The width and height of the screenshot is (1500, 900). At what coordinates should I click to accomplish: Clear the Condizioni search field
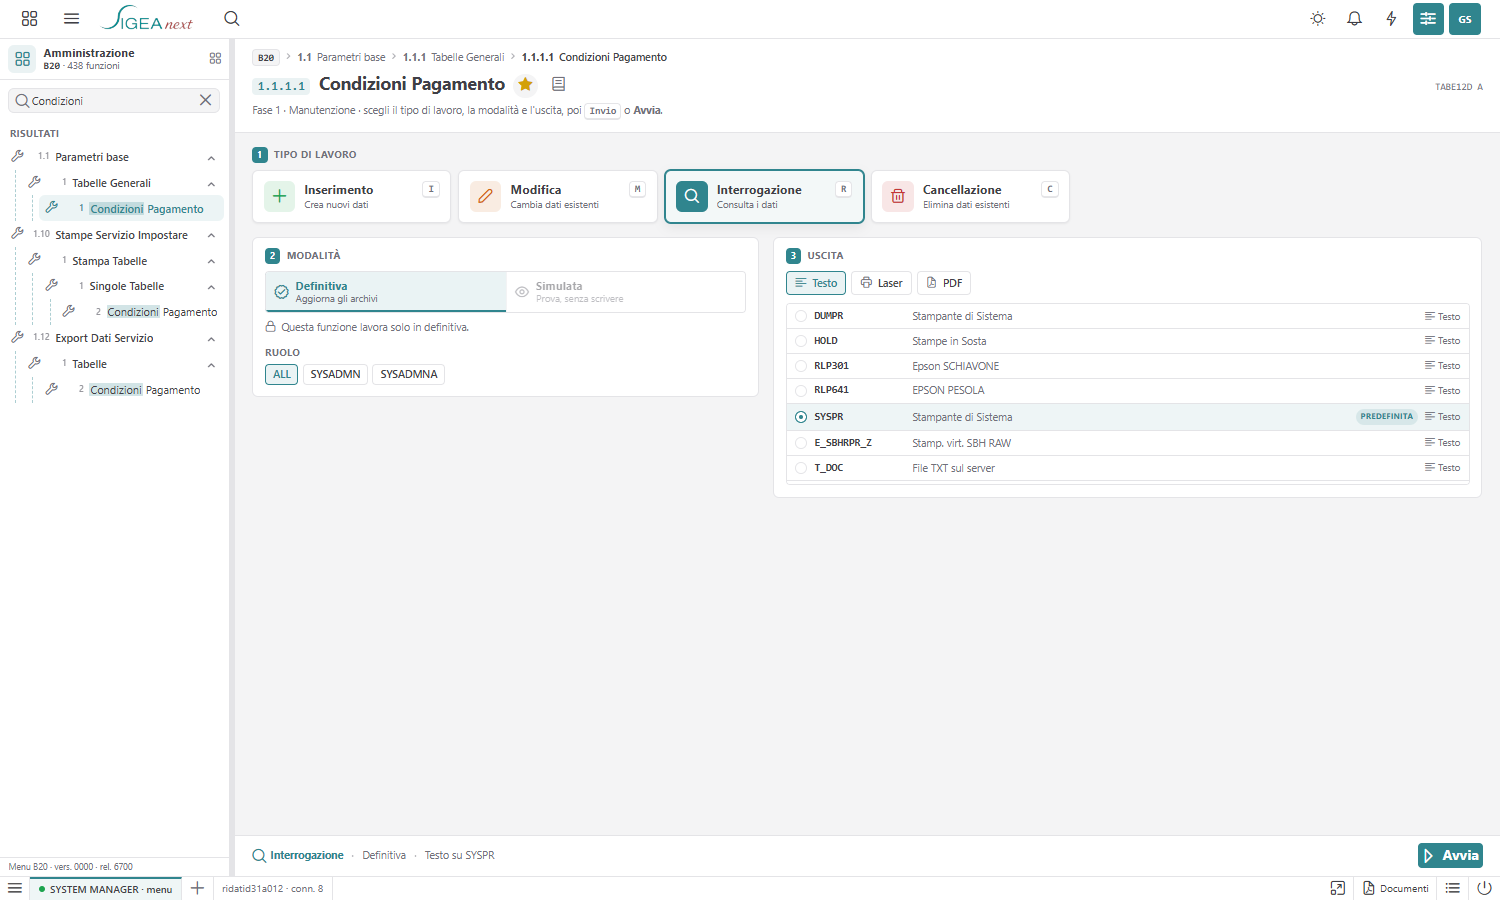pos(205,100)
